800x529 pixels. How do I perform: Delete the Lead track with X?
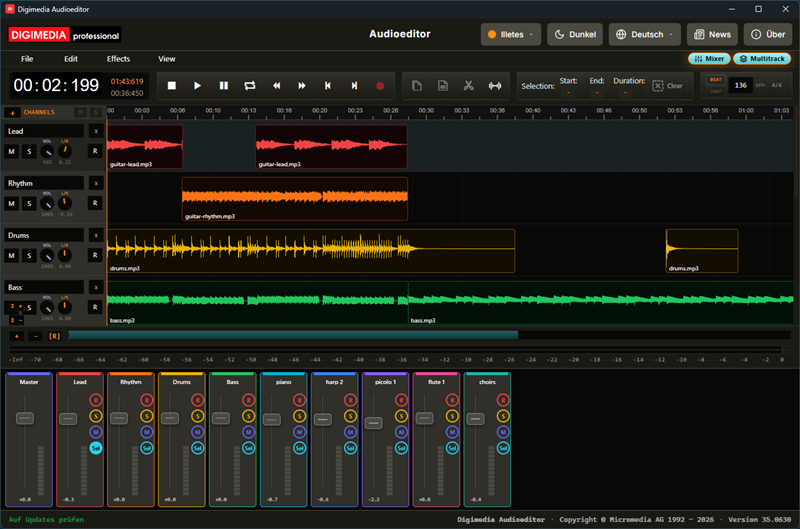click(96, 131)
